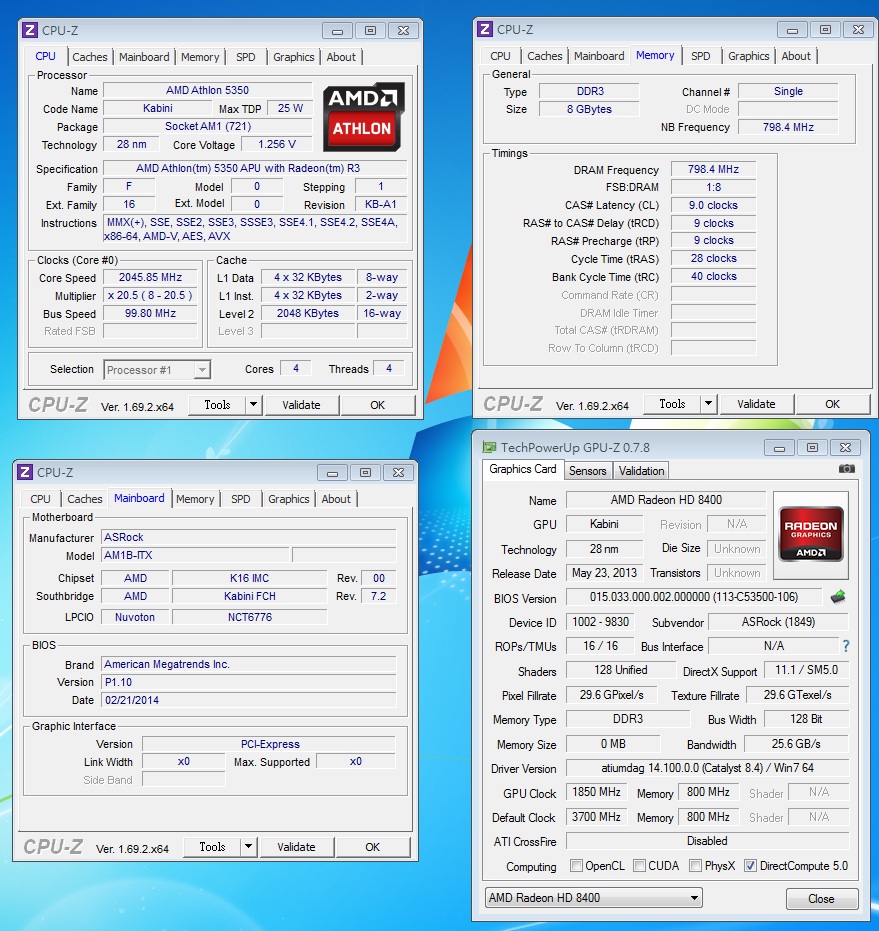The height and width of the screenshot is (931, 879).
Task: Click Validate button in Memory window
Action: [756, 404]
